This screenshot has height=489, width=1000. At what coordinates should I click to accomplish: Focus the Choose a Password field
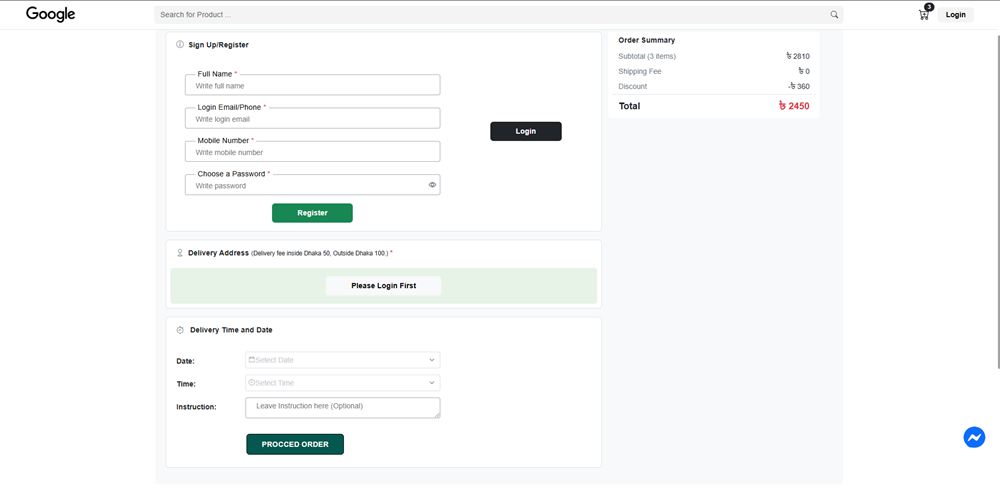312,185
